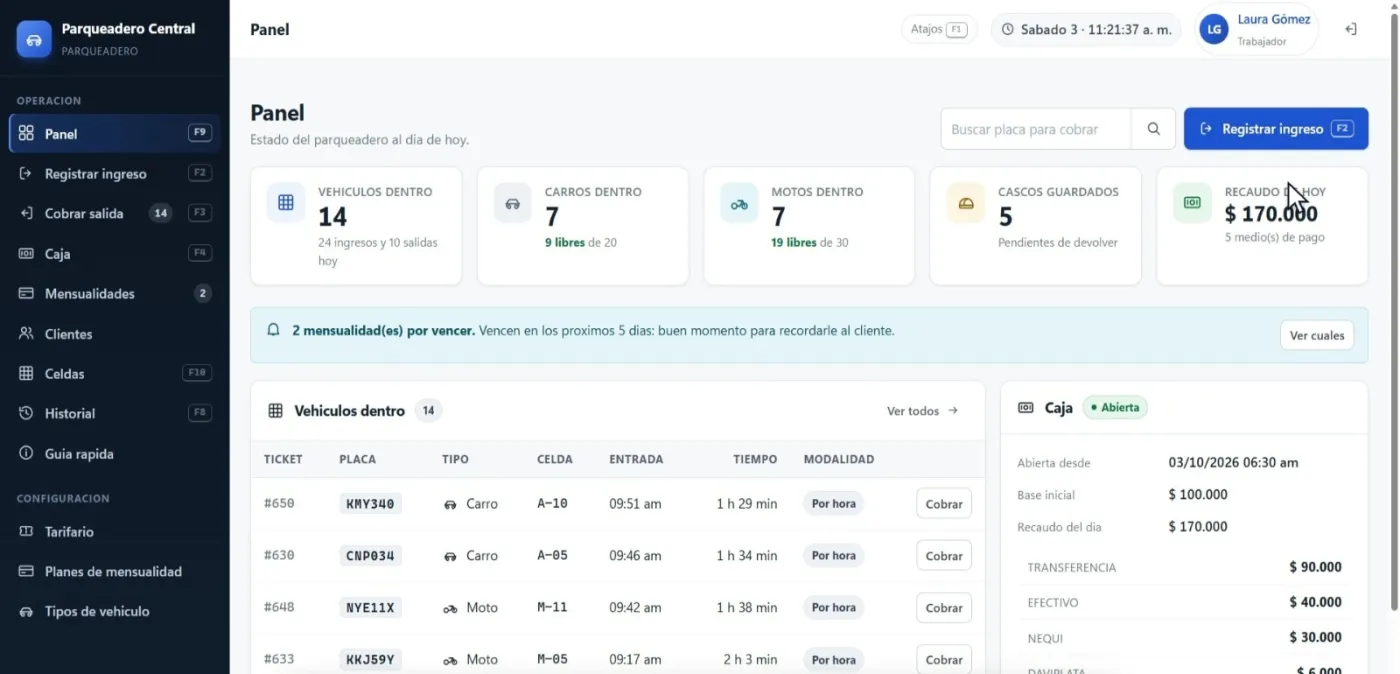Click the Guia rapida info icon
The height and width of the screenshot is (674, 1400).
(27, 453)
